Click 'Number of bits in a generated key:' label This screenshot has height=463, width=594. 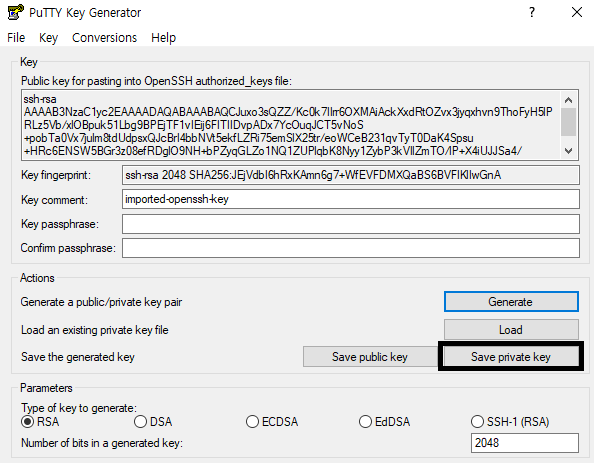tap(102, 443)
